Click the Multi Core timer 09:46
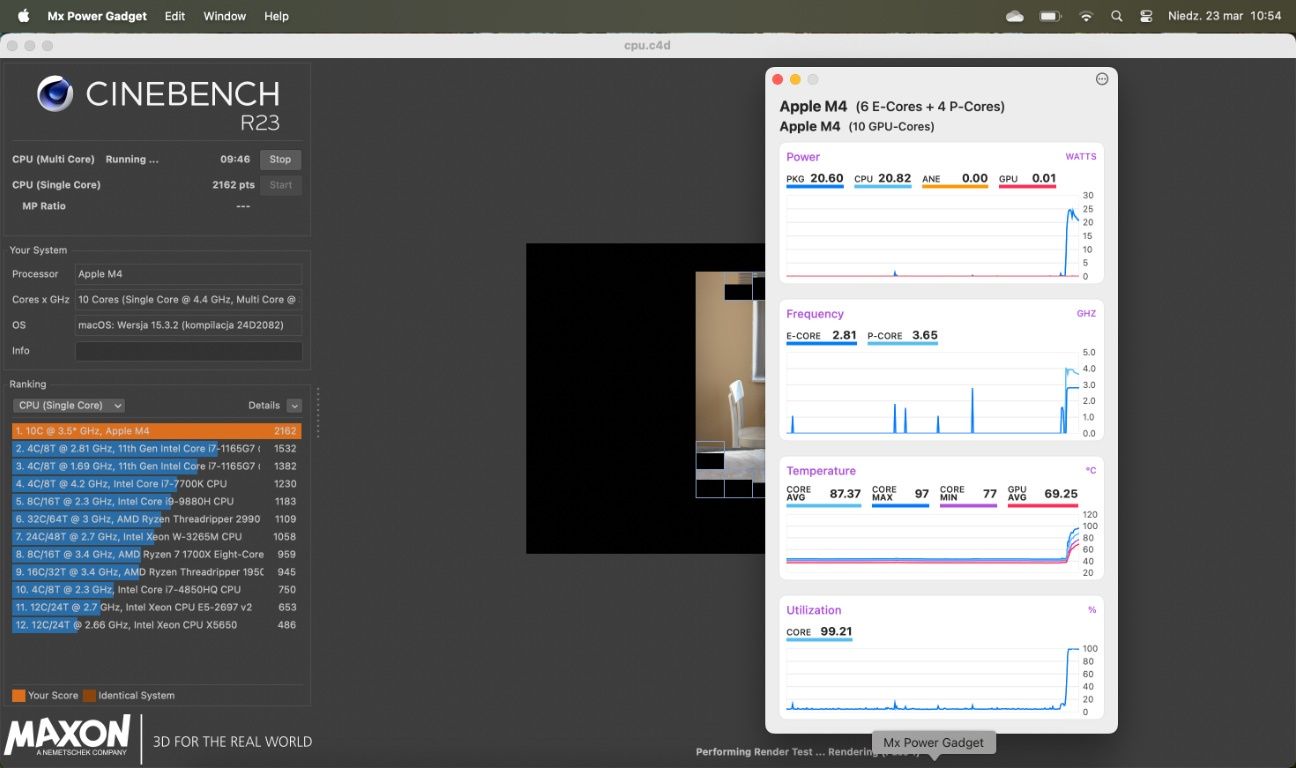1296x768 pixels. click(235, 159)
